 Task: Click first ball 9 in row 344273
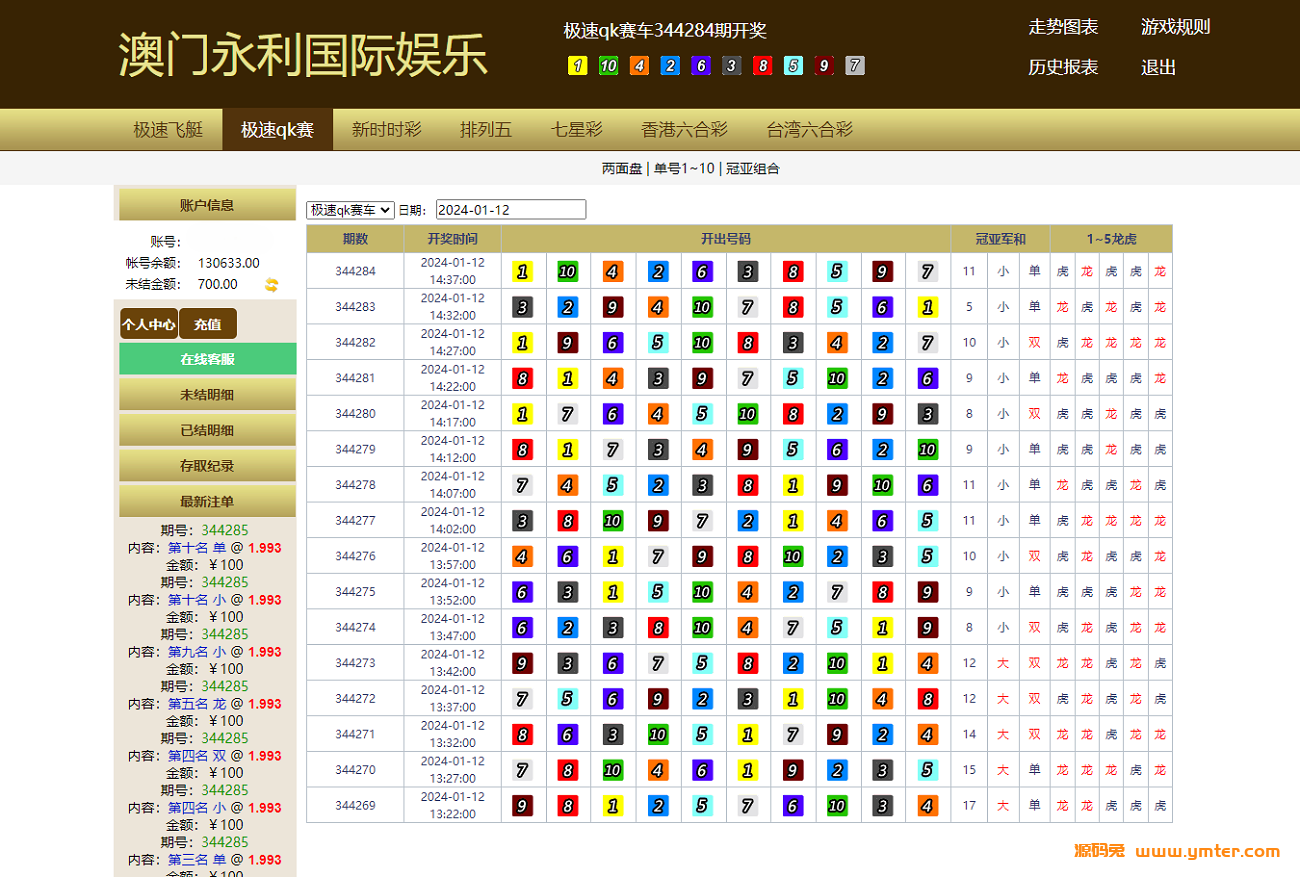tap(522, 663)
